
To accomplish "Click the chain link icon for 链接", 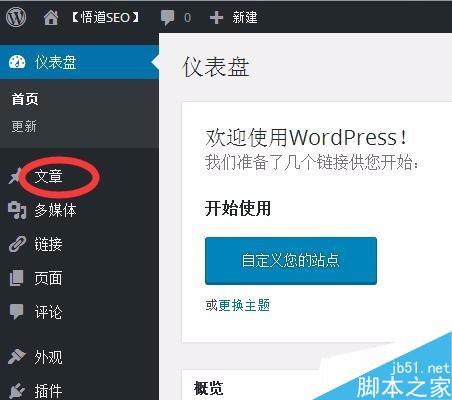I will (17, 244).
